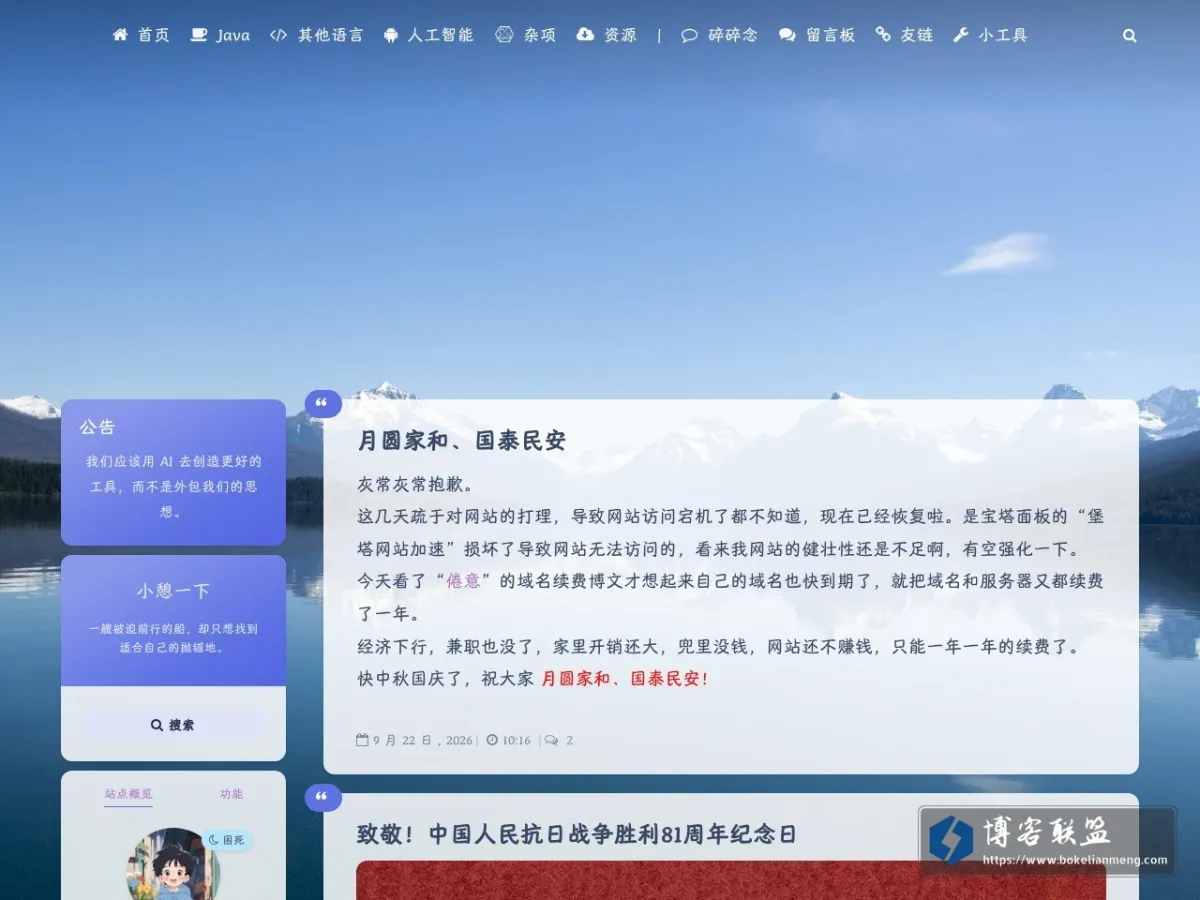Image resolution: width=1200 pixels, height=900 pixels.
Task: Go to the 碎碎念 page
Action: [733, 35]
